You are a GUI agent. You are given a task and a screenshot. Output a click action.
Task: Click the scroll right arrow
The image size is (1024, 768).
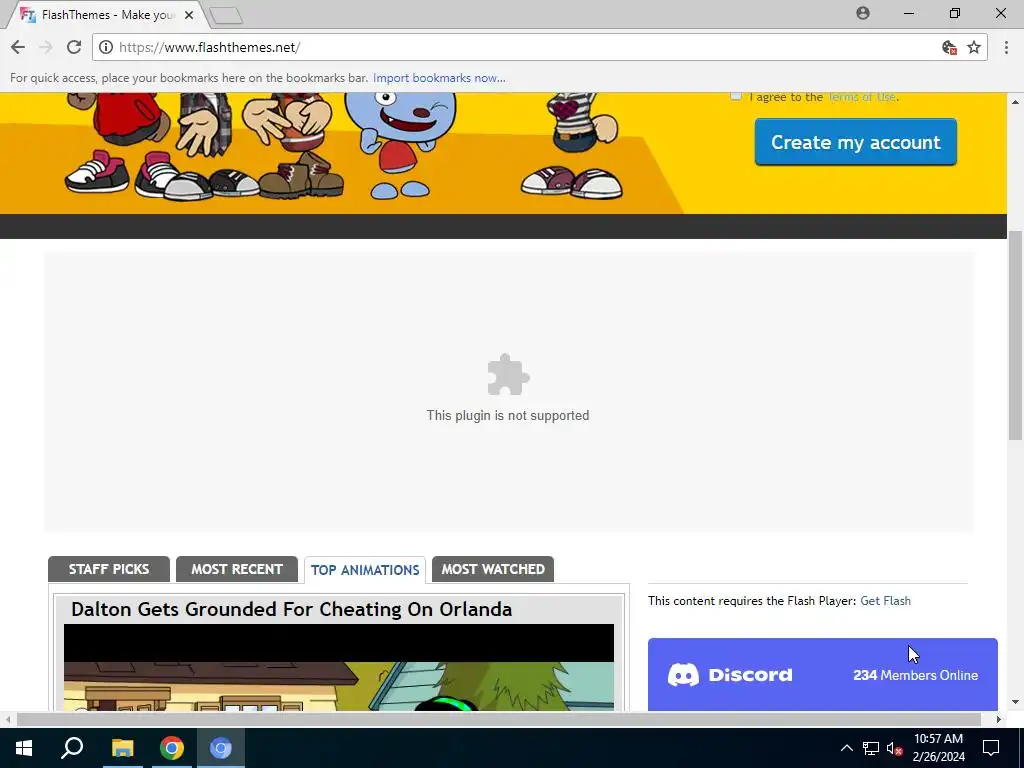(x=999, y=719)
